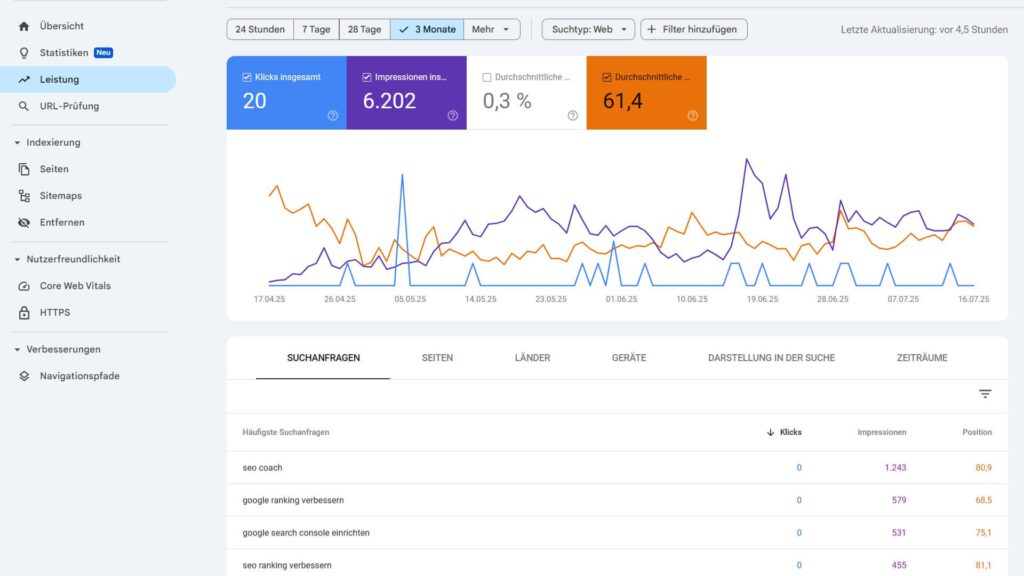Viewport: 1024px width, 576px height.
Task: Sort table by Klicks column header
Action: (x=789, y=432)
